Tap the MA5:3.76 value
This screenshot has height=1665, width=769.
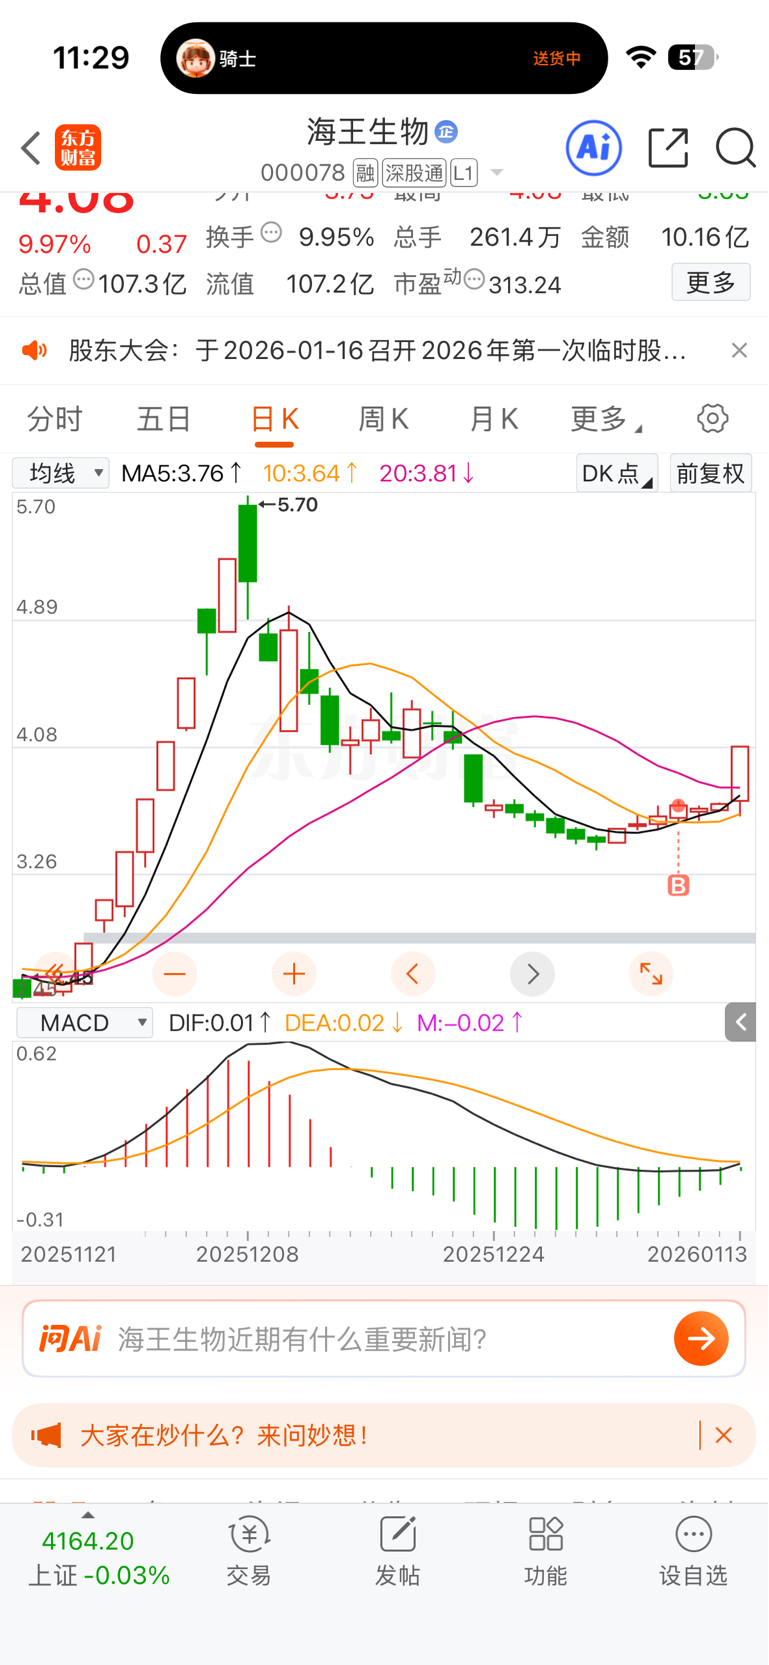tap(182, 473)
